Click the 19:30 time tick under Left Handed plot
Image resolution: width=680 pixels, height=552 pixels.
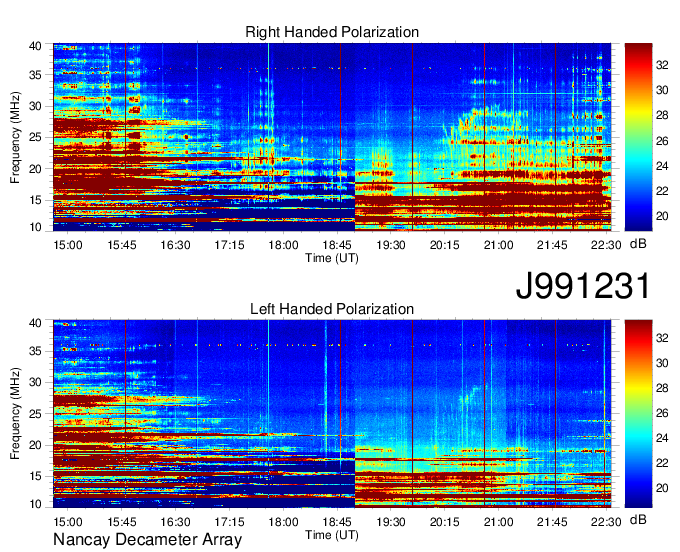pyautogui.click(x=391, y=521)
